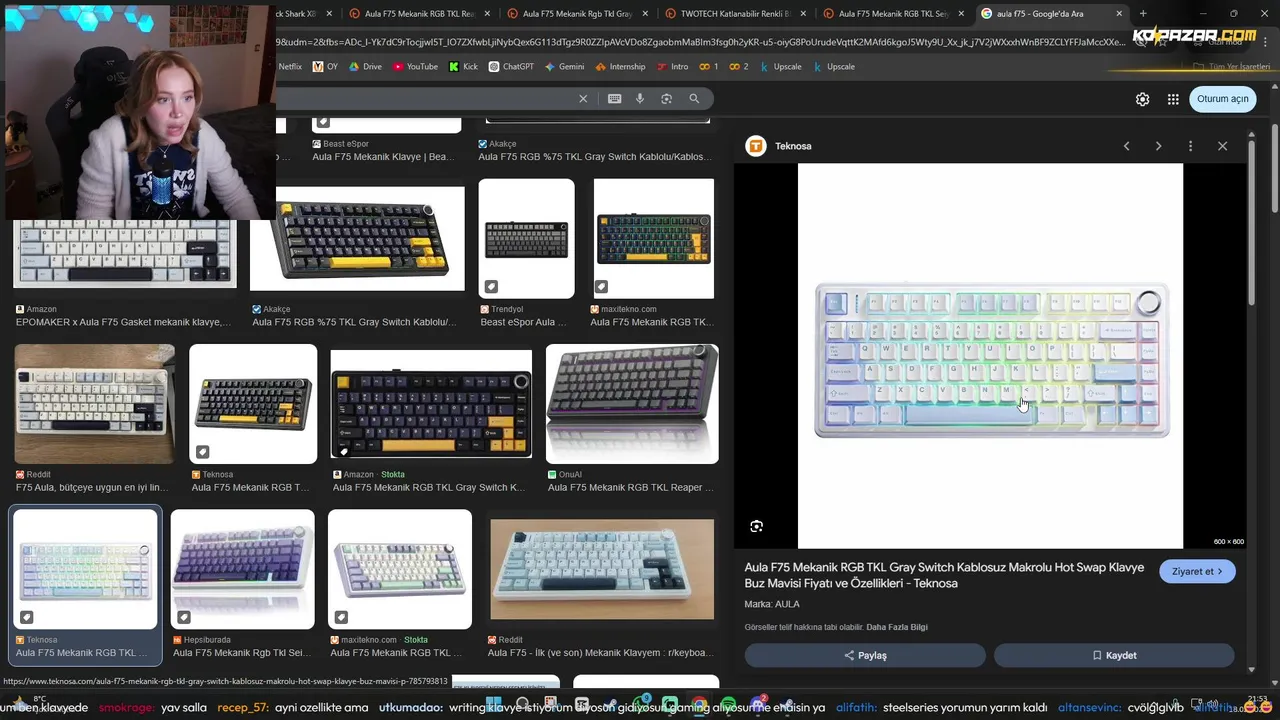The width and height of the screenshot is (1280, 720).
Task: Select the Amazon Stokta keyboard thumbnail
Action: click(431, 404)
